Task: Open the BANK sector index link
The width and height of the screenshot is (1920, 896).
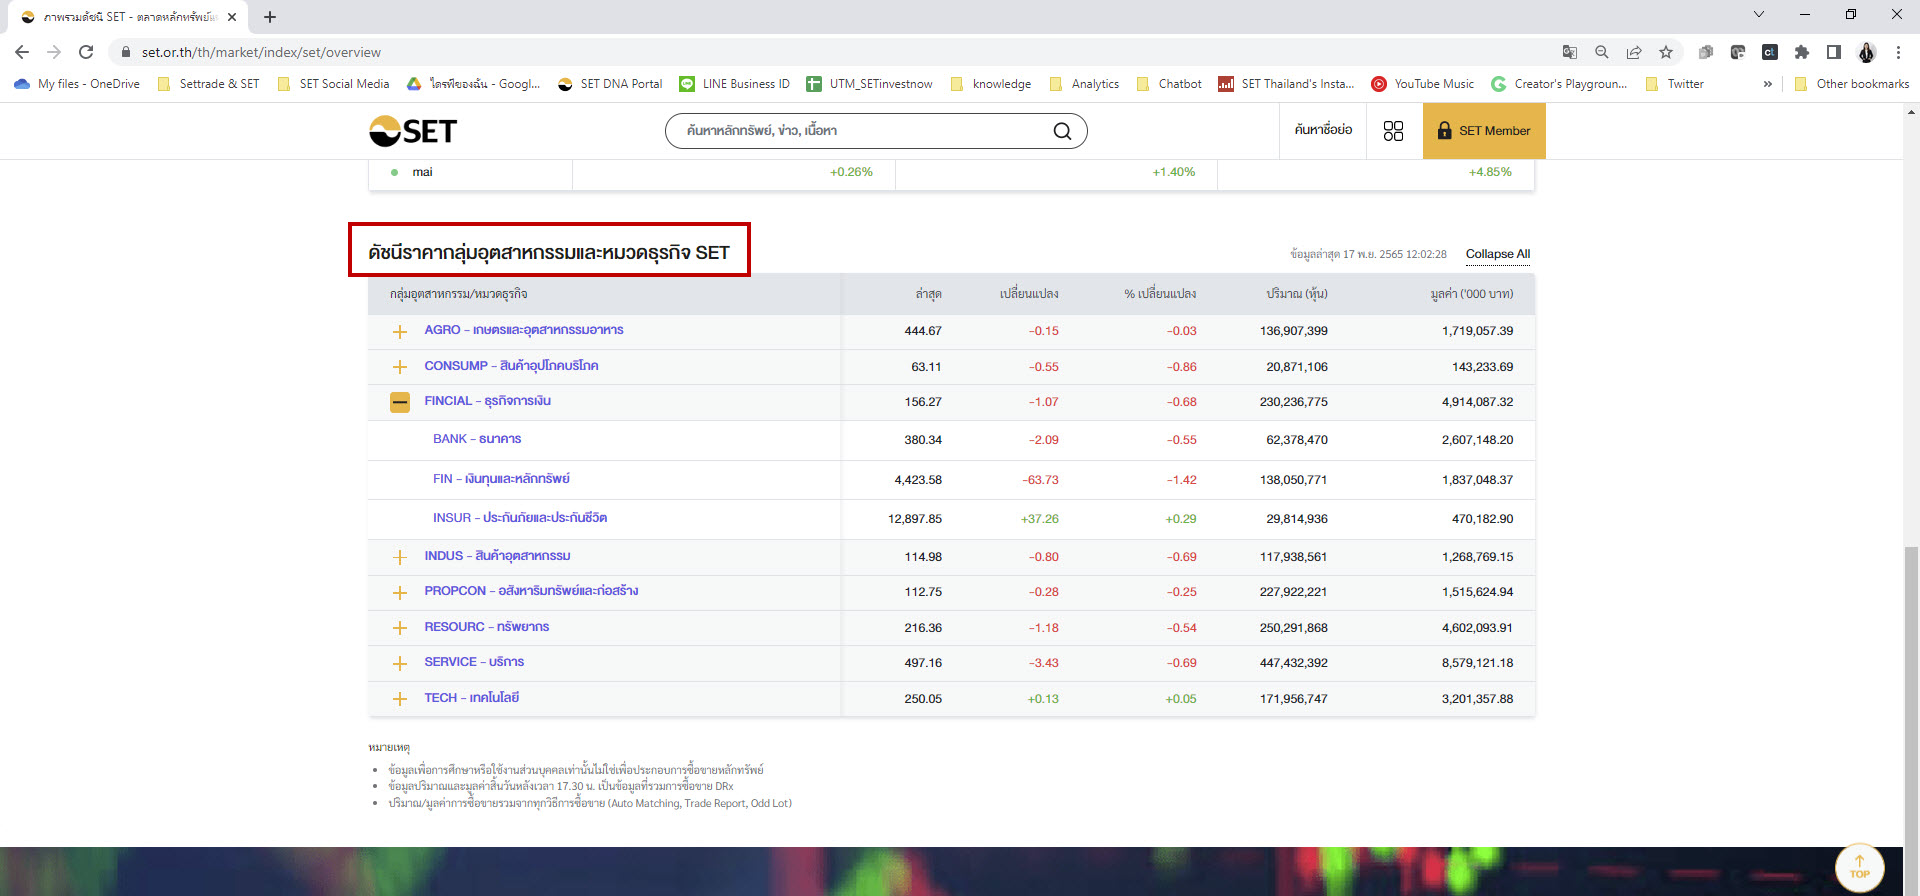Action: 477,439
